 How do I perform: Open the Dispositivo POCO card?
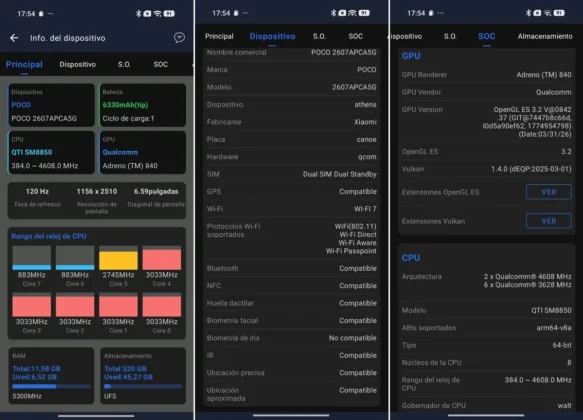51,105
